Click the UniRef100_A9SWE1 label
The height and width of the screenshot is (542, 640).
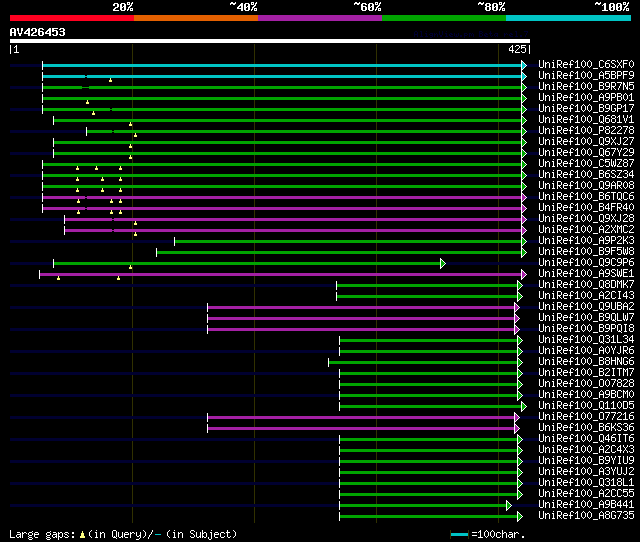pos(586,274)
